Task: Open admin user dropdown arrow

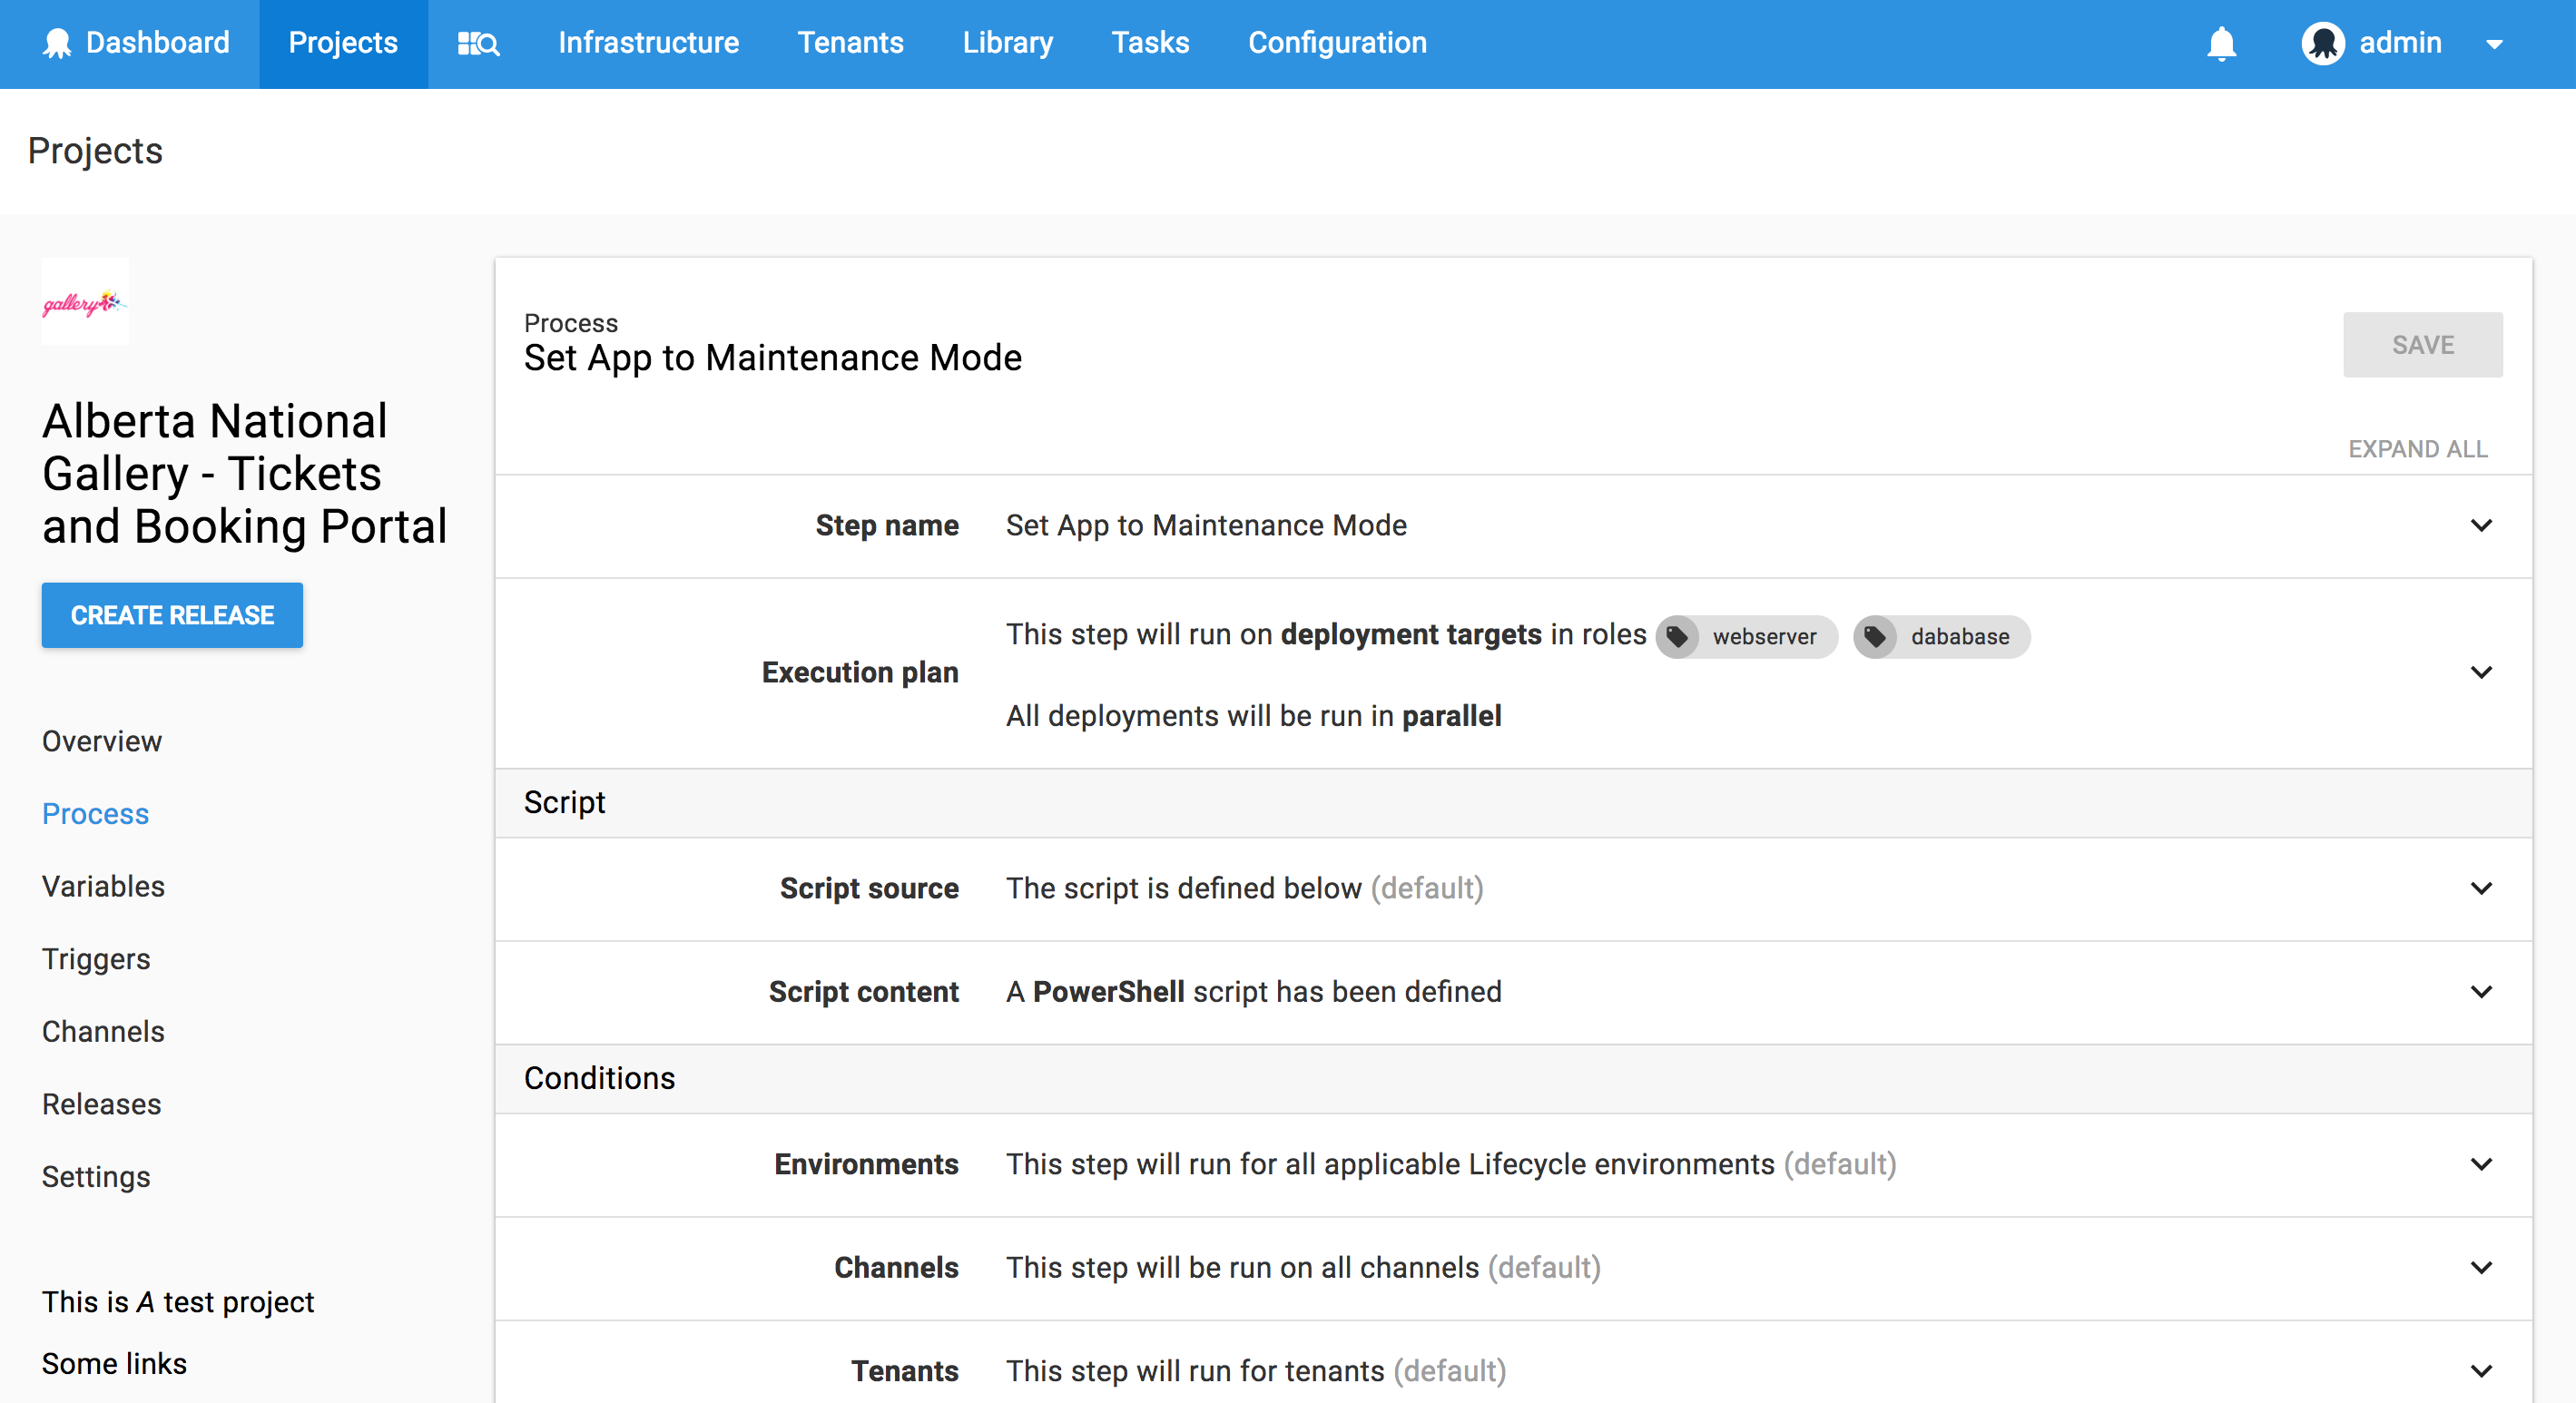Action: point(2494,44)
